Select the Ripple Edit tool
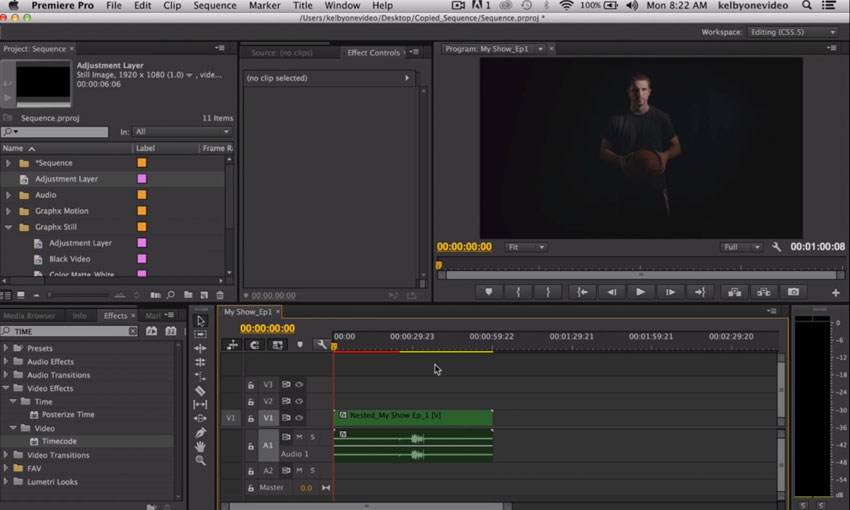Image resolution: width=850 pixels, height=510 pixels. click(x=201, y=348)
